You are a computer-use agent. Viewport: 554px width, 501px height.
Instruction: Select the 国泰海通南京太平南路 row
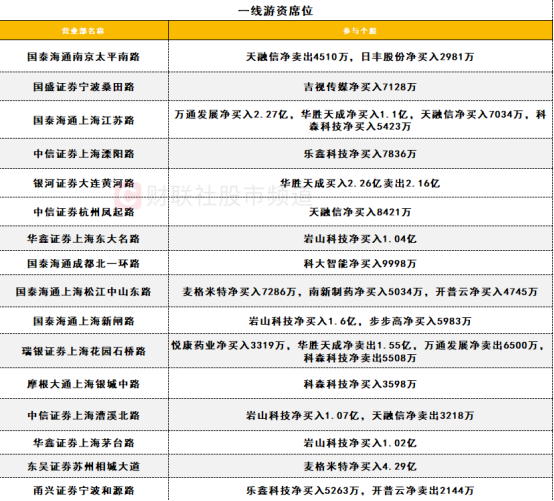[276, 57]
